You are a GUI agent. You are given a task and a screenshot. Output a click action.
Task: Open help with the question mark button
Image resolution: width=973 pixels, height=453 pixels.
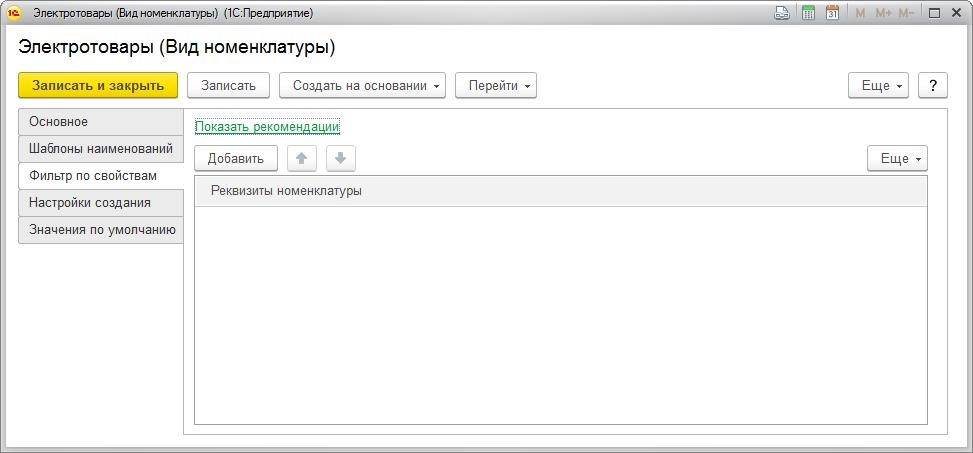(x=933, y=86)
